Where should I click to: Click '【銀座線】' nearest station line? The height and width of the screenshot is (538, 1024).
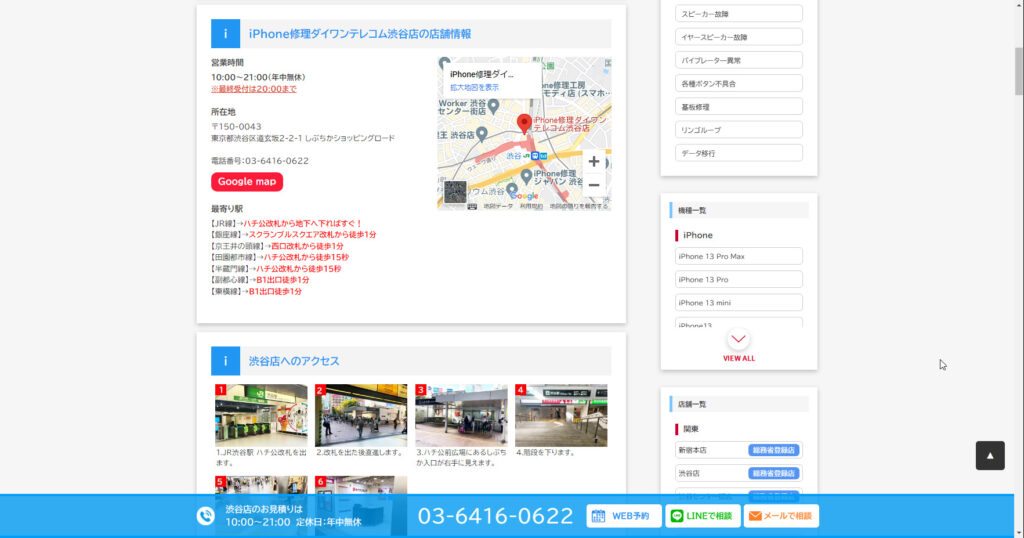(293, 234)
